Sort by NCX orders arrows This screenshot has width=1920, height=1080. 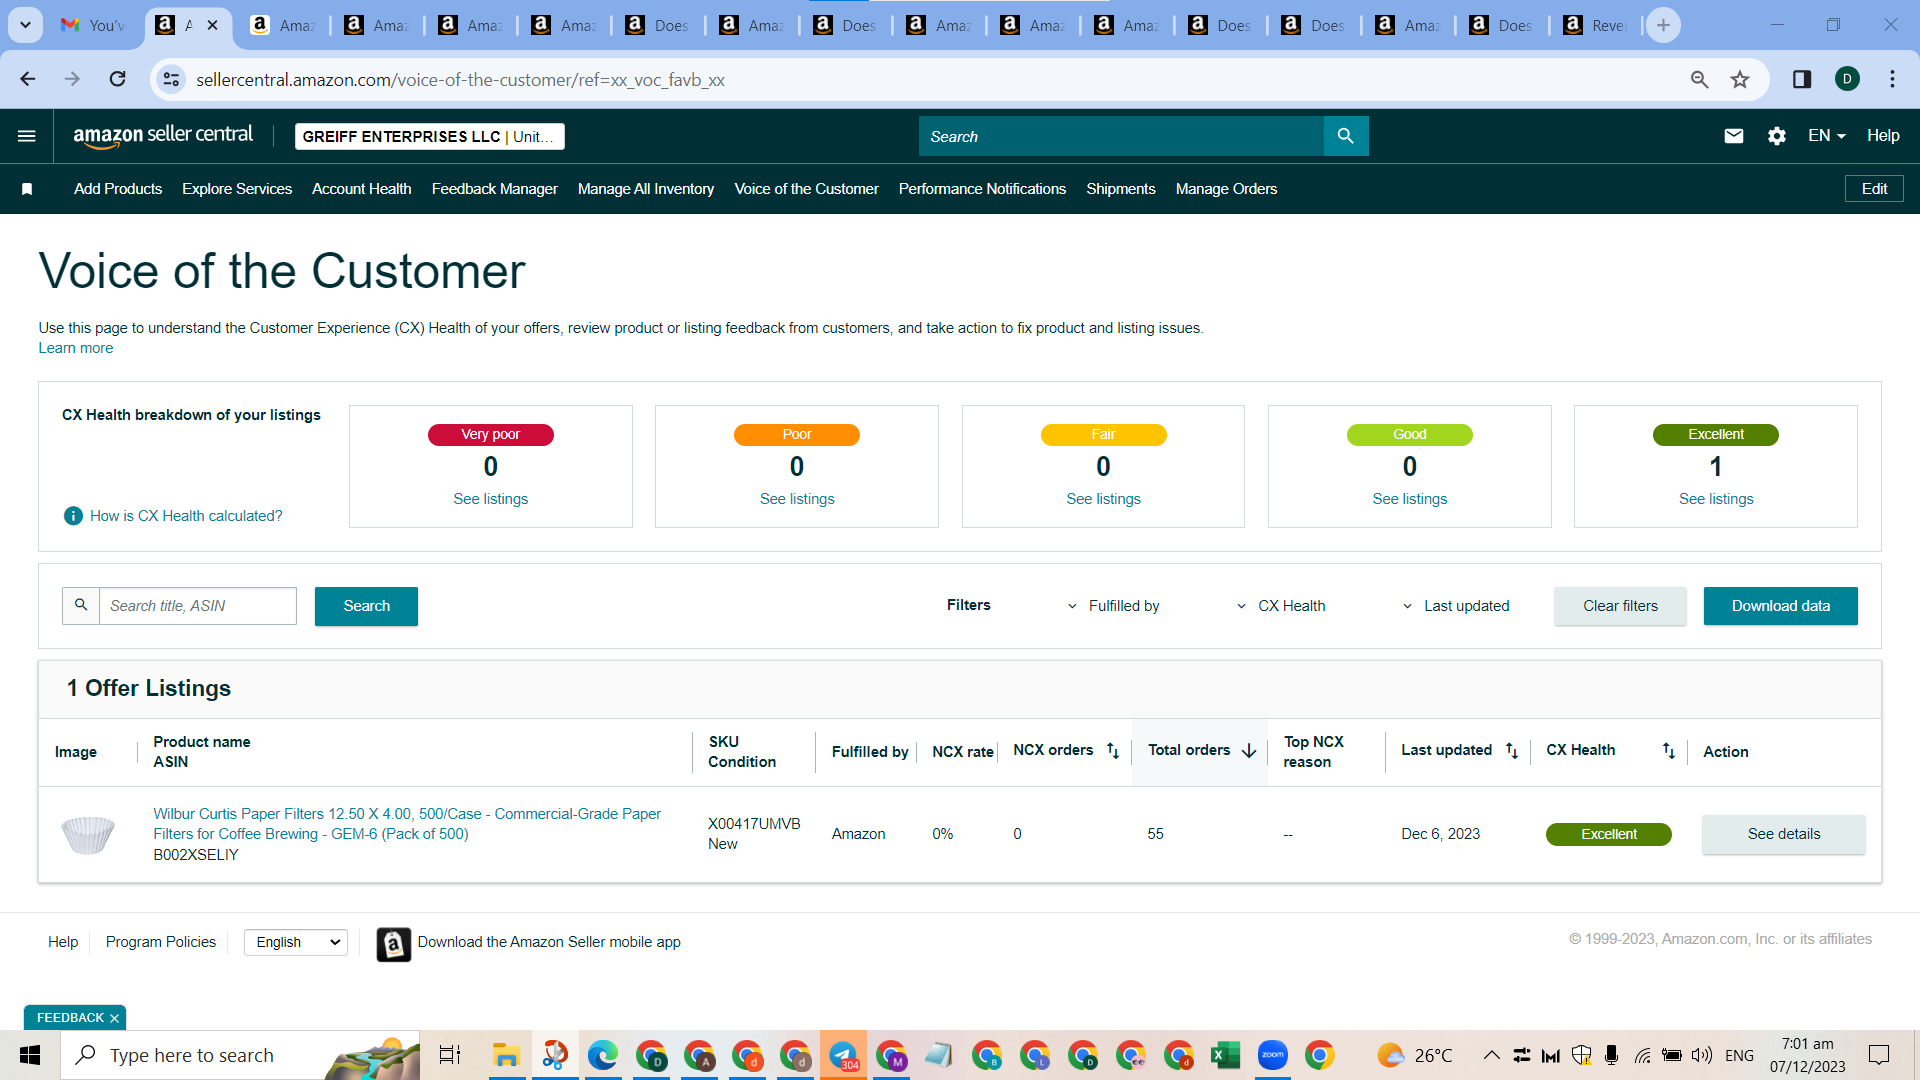point(1113,751)
